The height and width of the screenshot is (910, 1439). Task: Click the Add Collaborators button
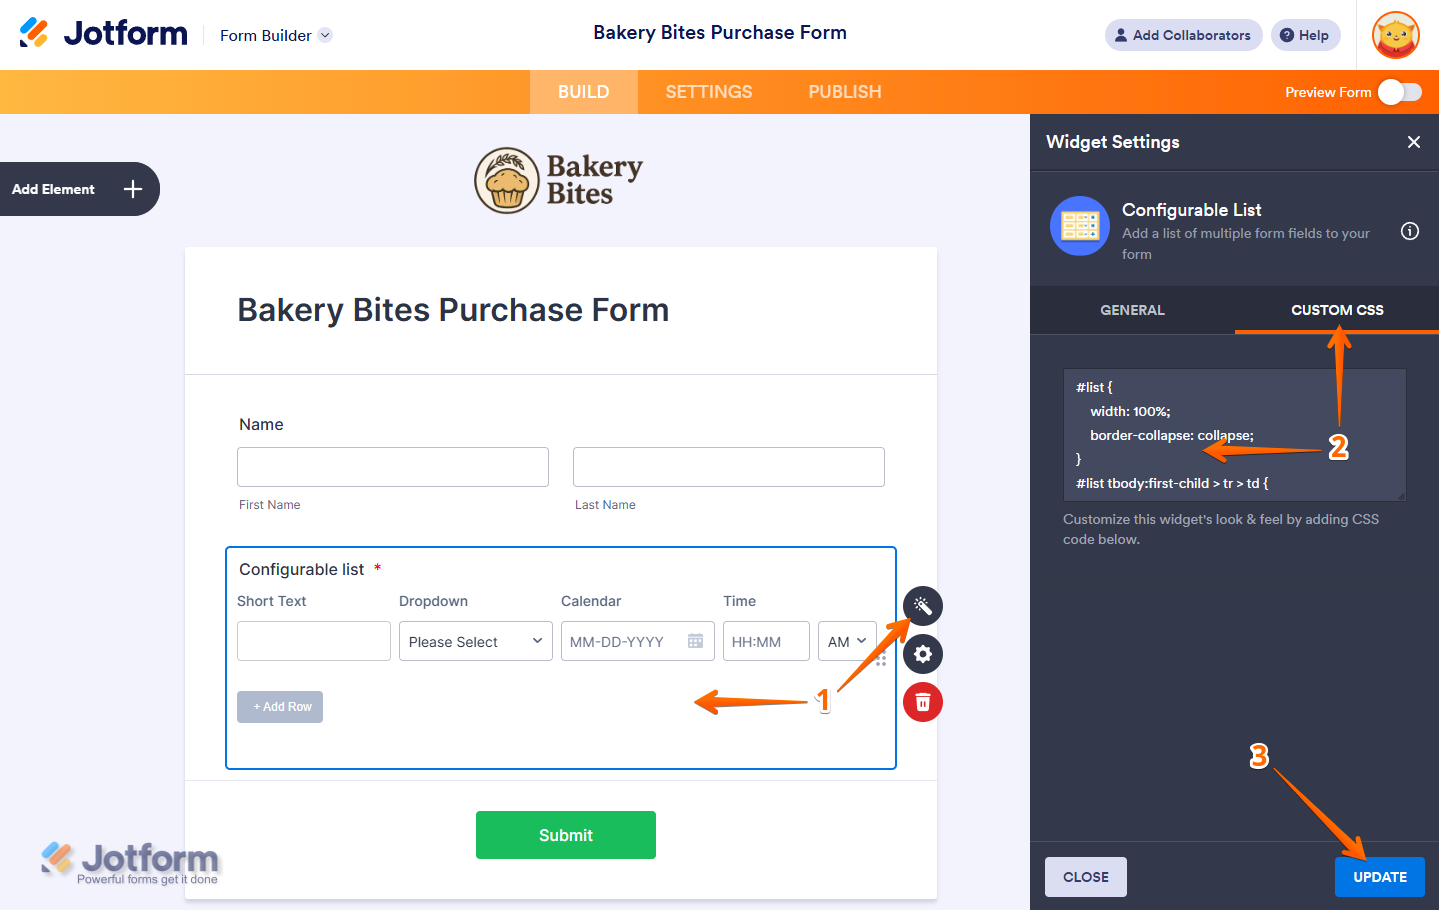pyautogui.click(x=1183, y=35)
